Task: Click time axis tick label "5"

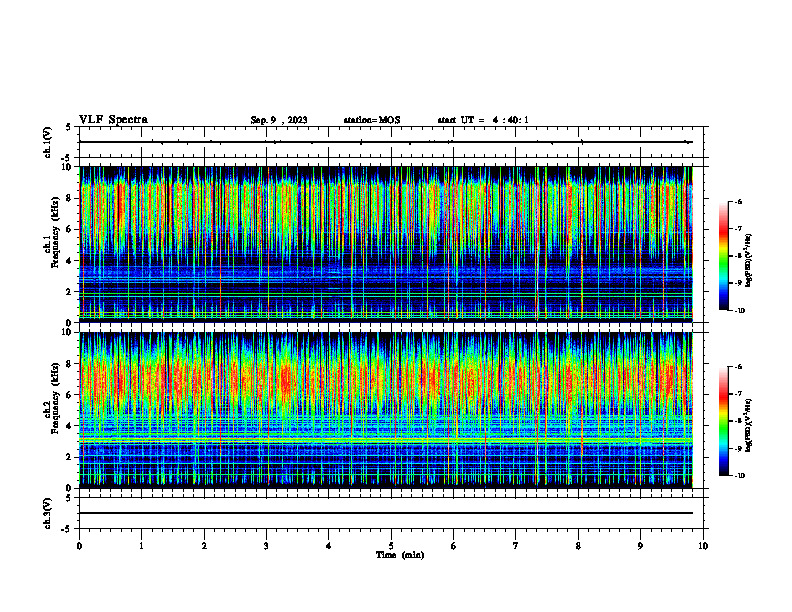Action: coord(391,546)
